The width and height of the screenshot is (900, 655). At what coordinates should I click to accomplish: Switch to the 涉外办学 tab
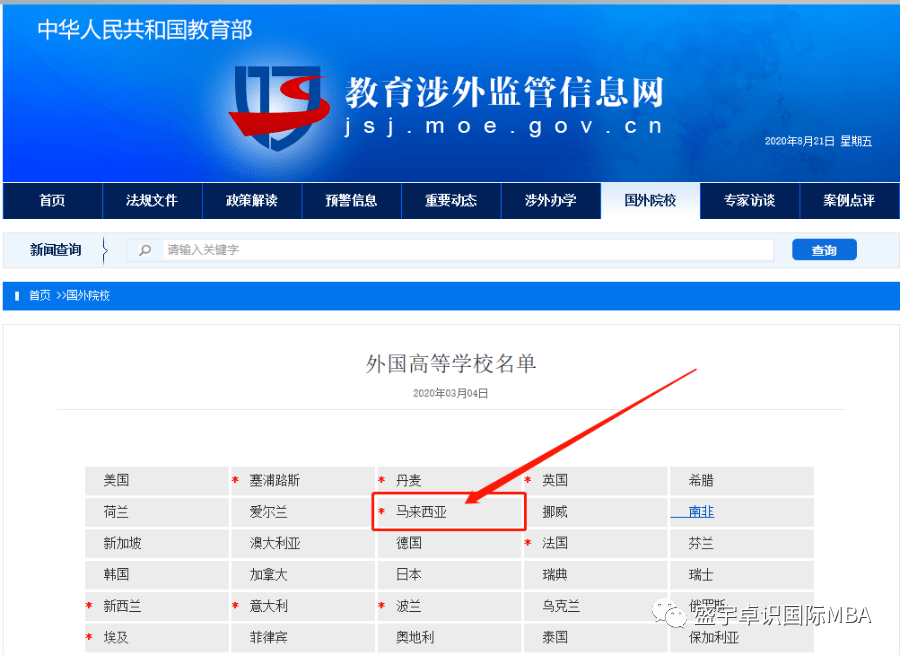[x=550, y=200]
